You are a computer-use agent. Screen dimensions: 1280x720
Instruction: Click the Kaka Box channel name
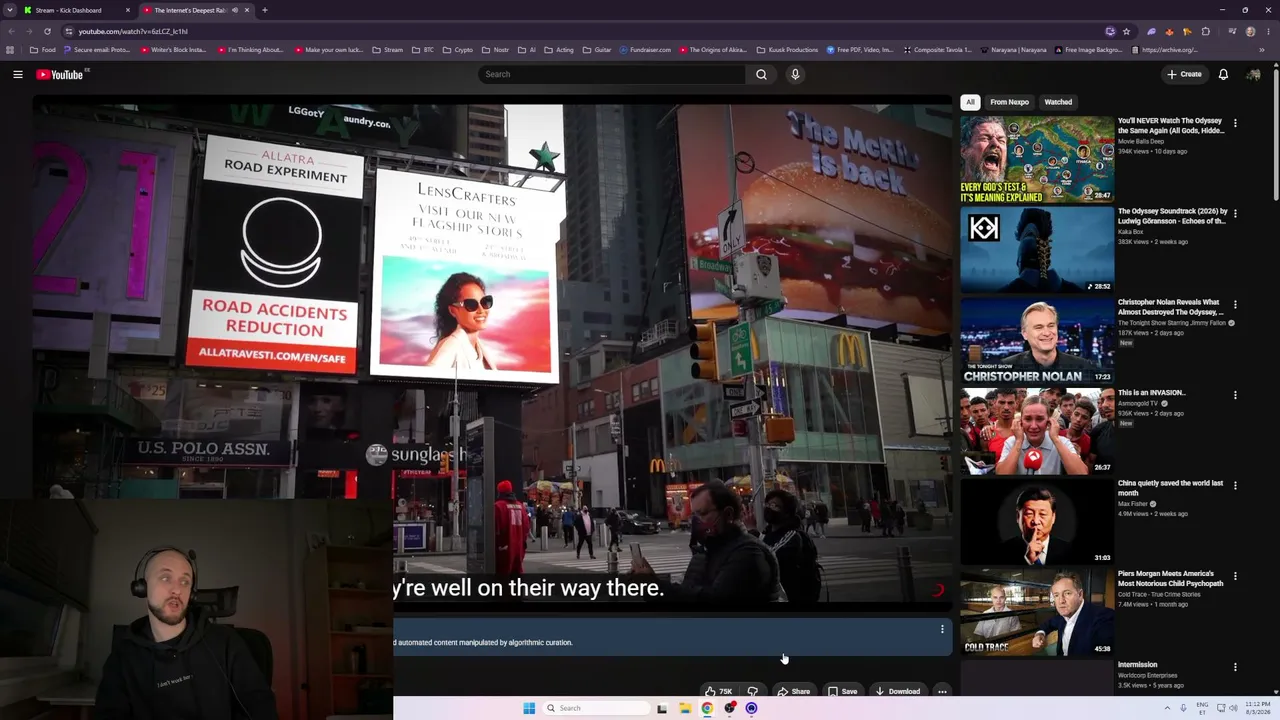[1131, 232]
